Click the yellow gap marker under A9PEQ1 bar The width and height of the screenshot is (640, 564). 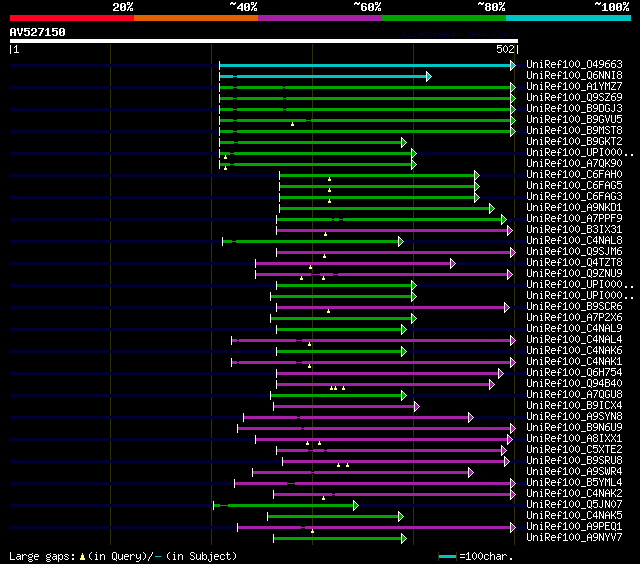(312, 531)
